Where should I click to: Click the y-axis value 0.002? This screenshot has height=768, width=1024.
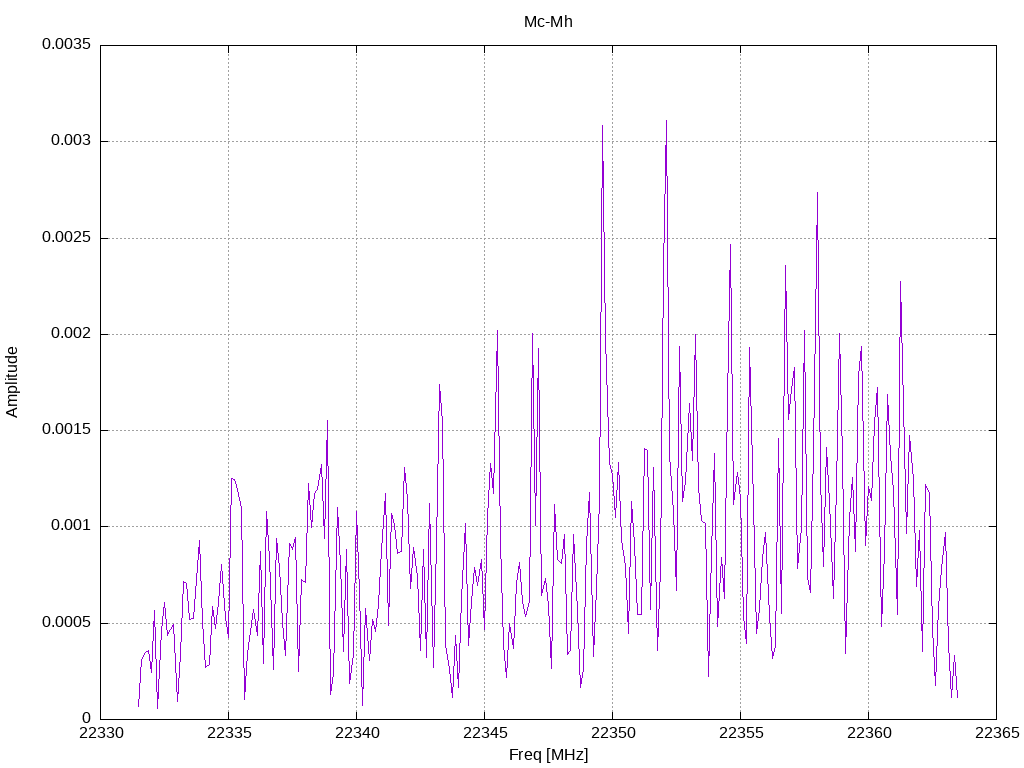pyautogui.click(x=71, y=334)
